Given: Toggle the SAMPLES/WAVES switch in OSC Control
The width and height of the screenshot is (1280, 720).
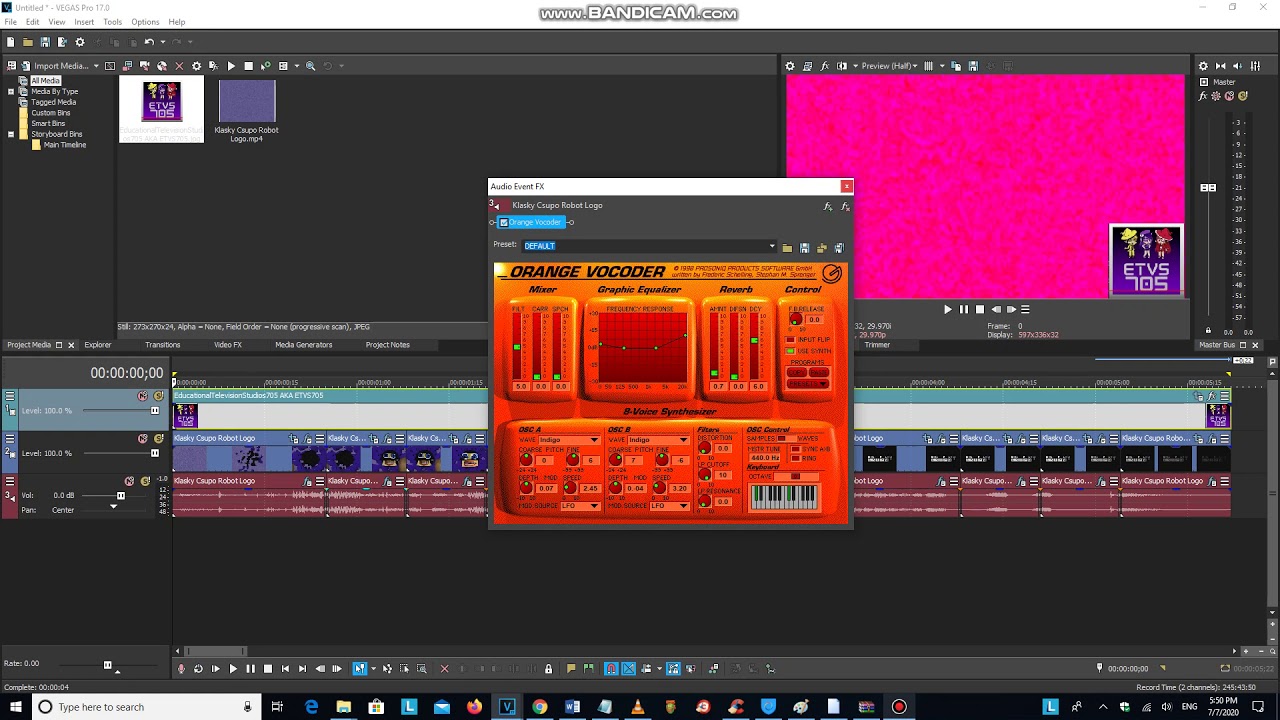Looking at the screenshot, I should 786,438.
